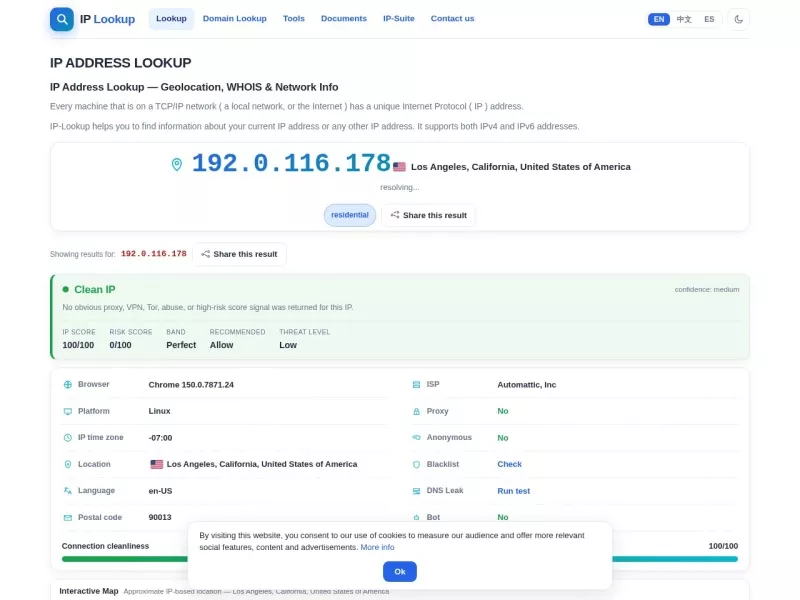Open the More info cookie link

378,547
